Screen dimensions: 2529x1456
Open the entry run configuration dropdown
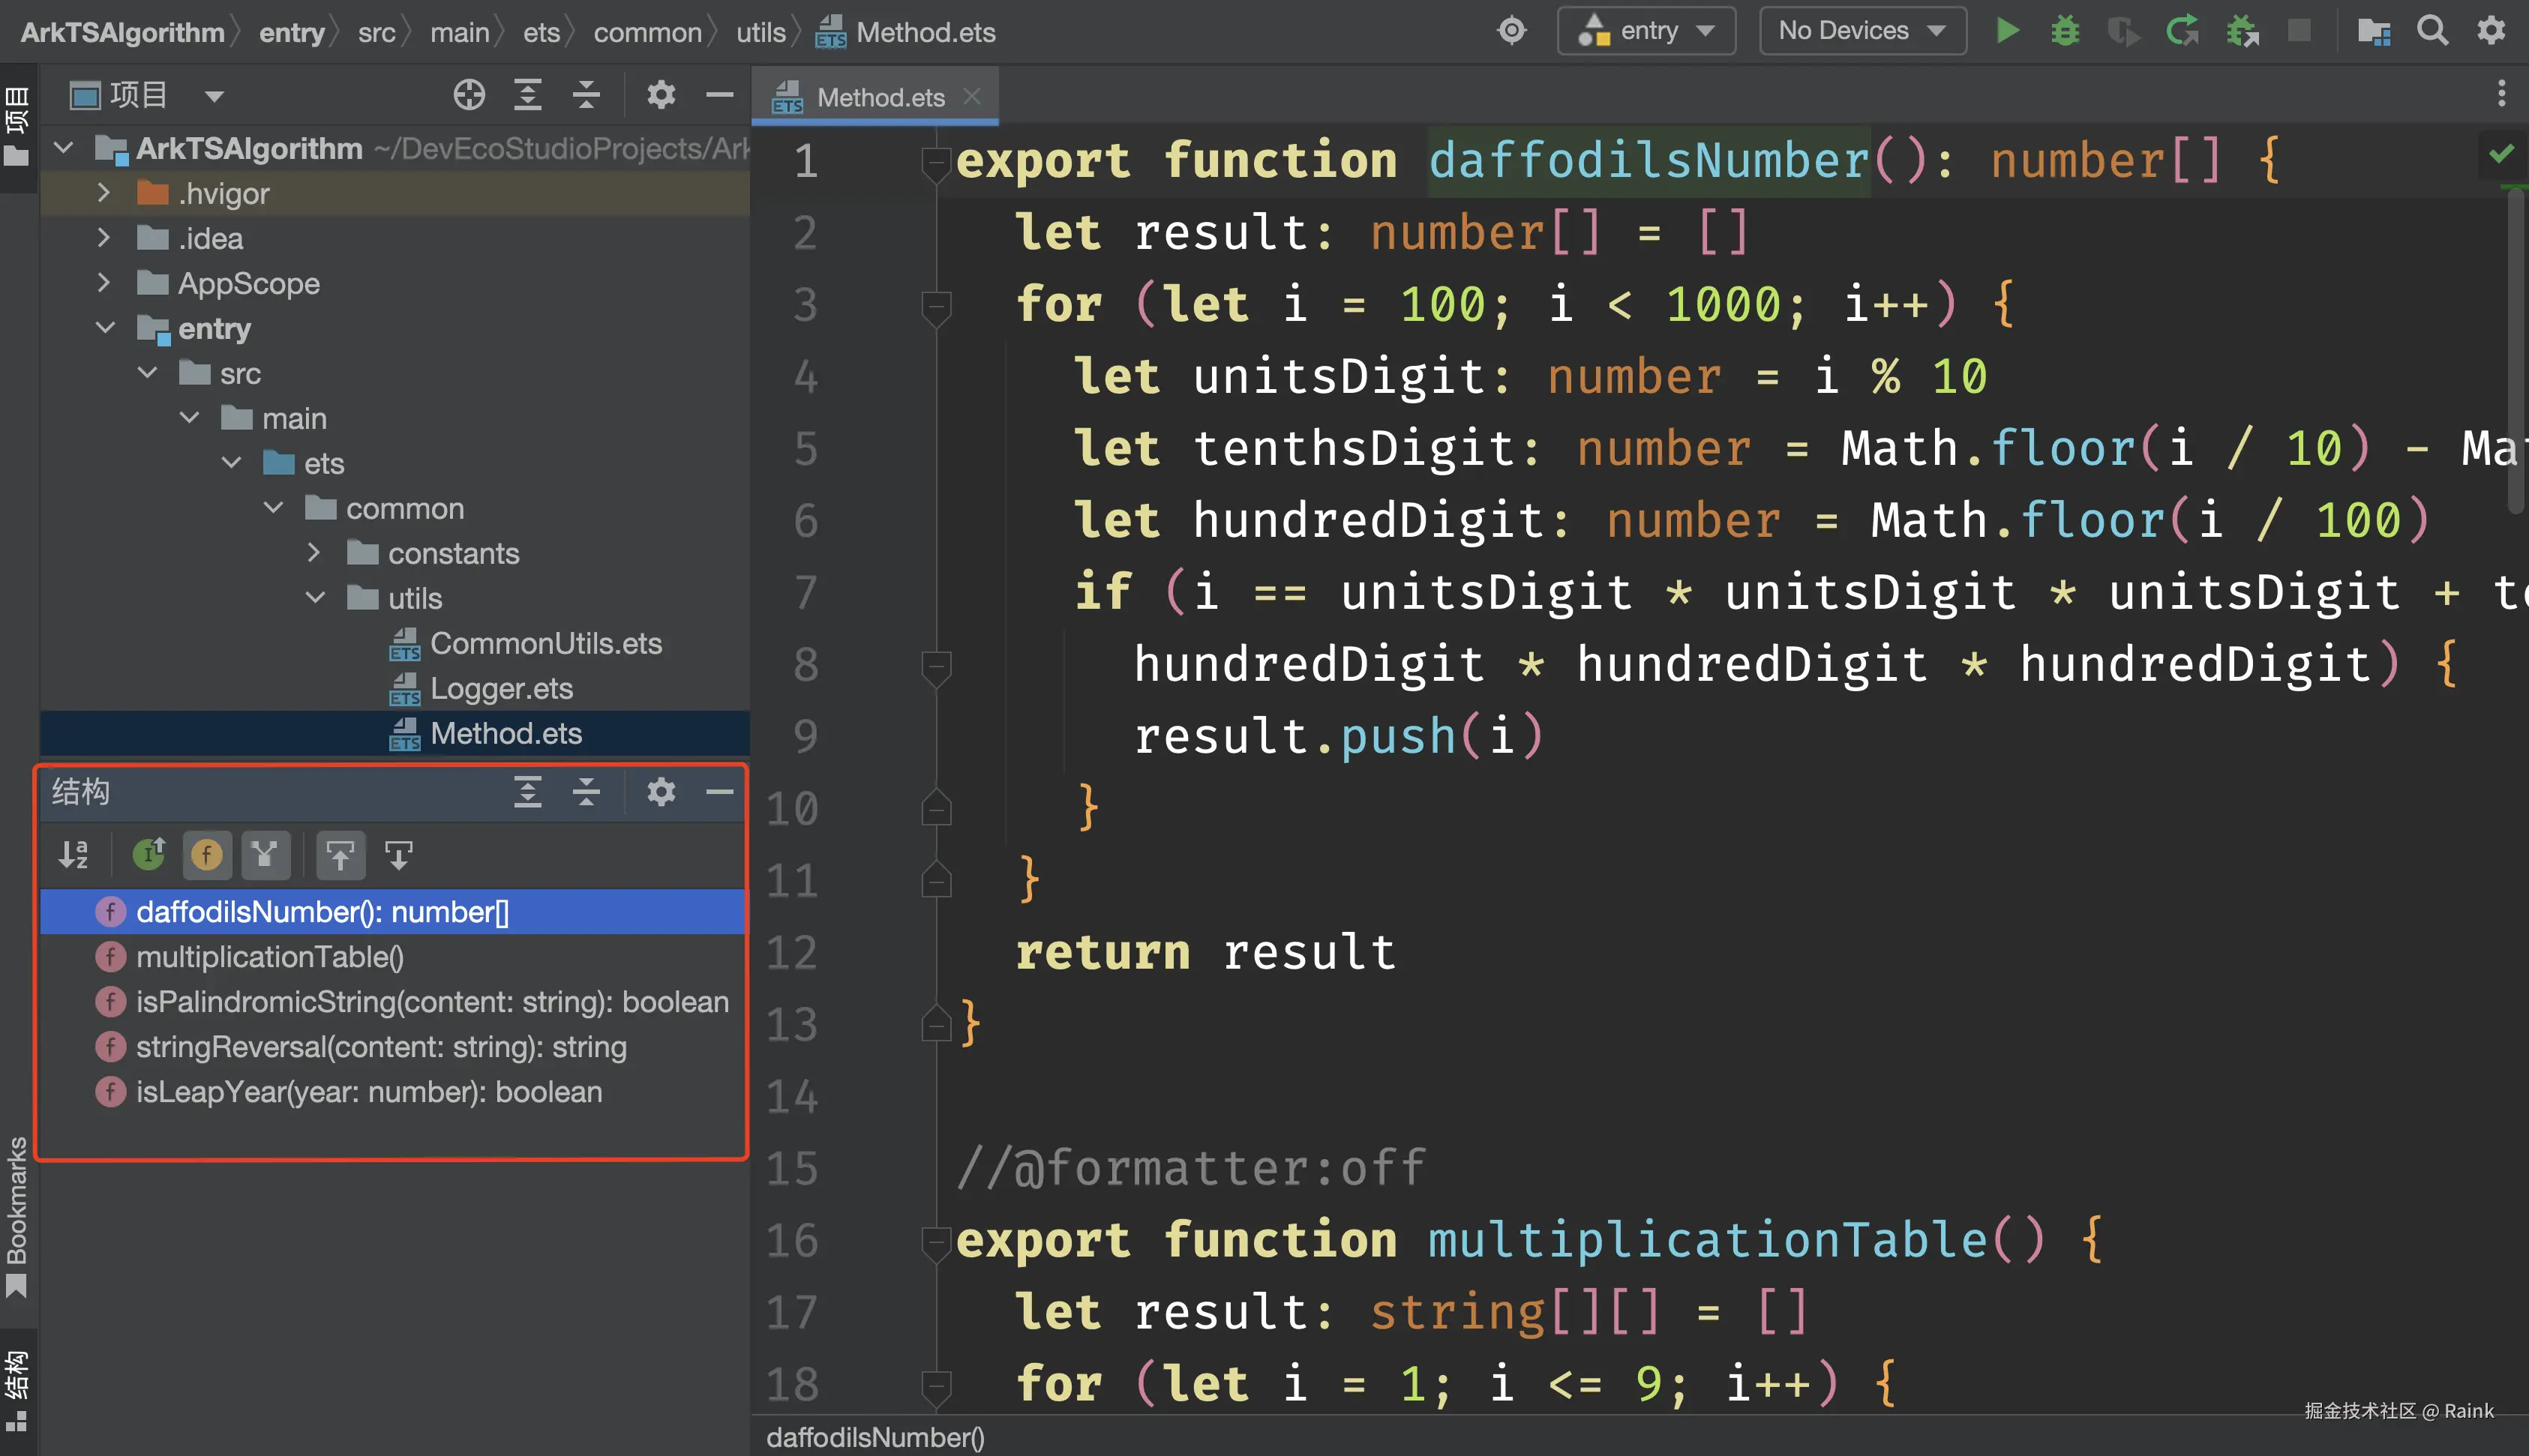click(1646, 31)
